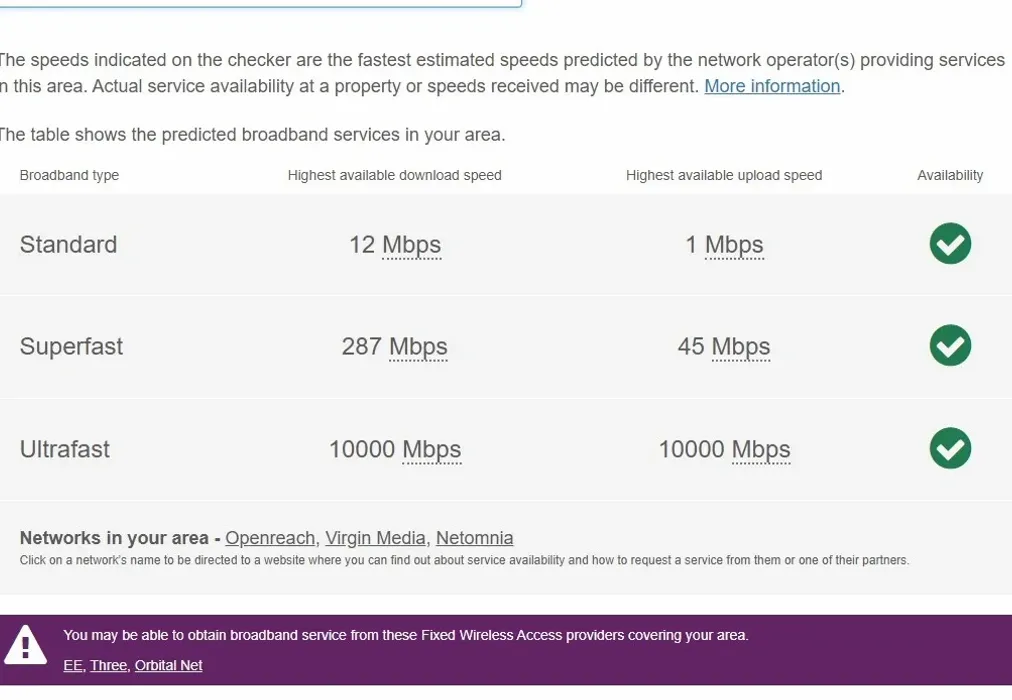Show tooltip on 287 Mbps download speed
Viewport: 1012px width, 700px height.
pyautogui.click(x=418, y=346)
